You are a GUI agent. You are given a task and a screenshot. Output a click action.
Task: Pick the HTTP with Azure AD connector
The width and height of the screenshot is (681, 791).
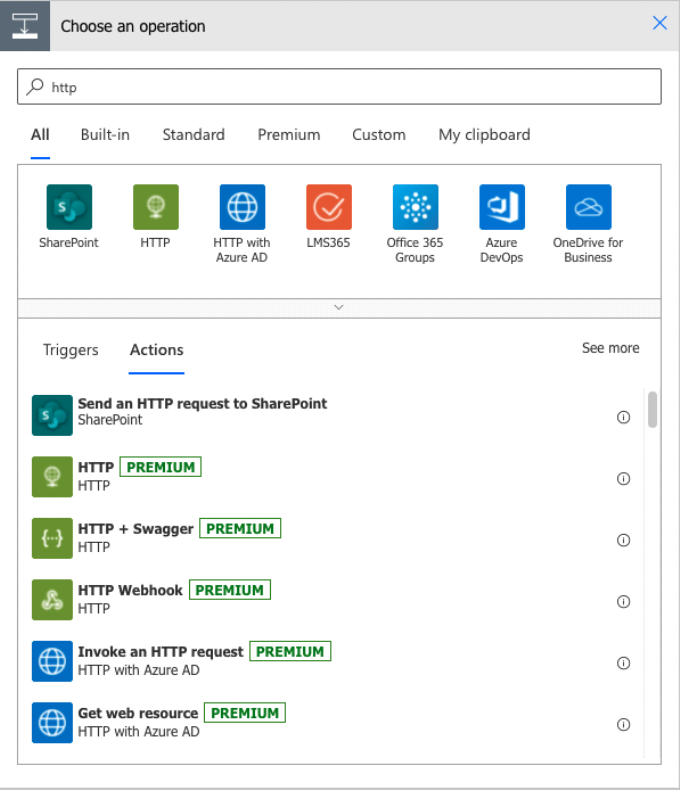tap(242, 207)
